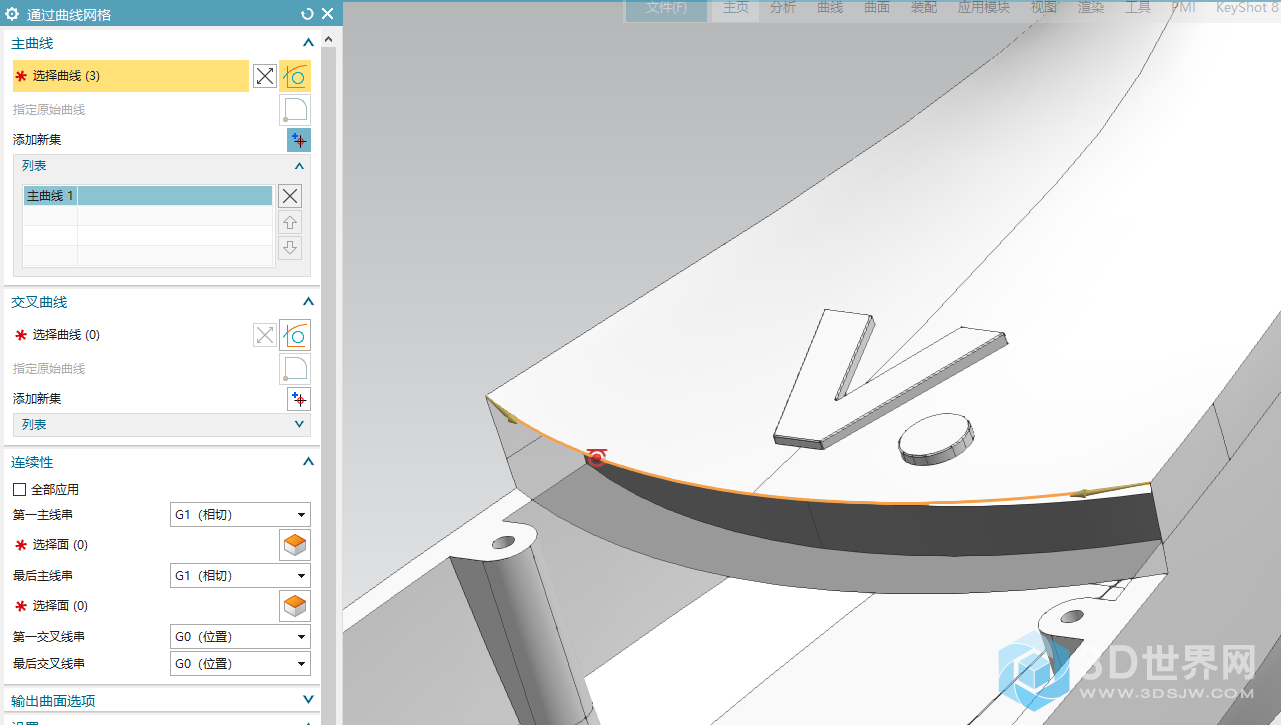Switch to 装配 ribbon tab
The height and width of the screenshot is (725, 1281).
[924, 8]
